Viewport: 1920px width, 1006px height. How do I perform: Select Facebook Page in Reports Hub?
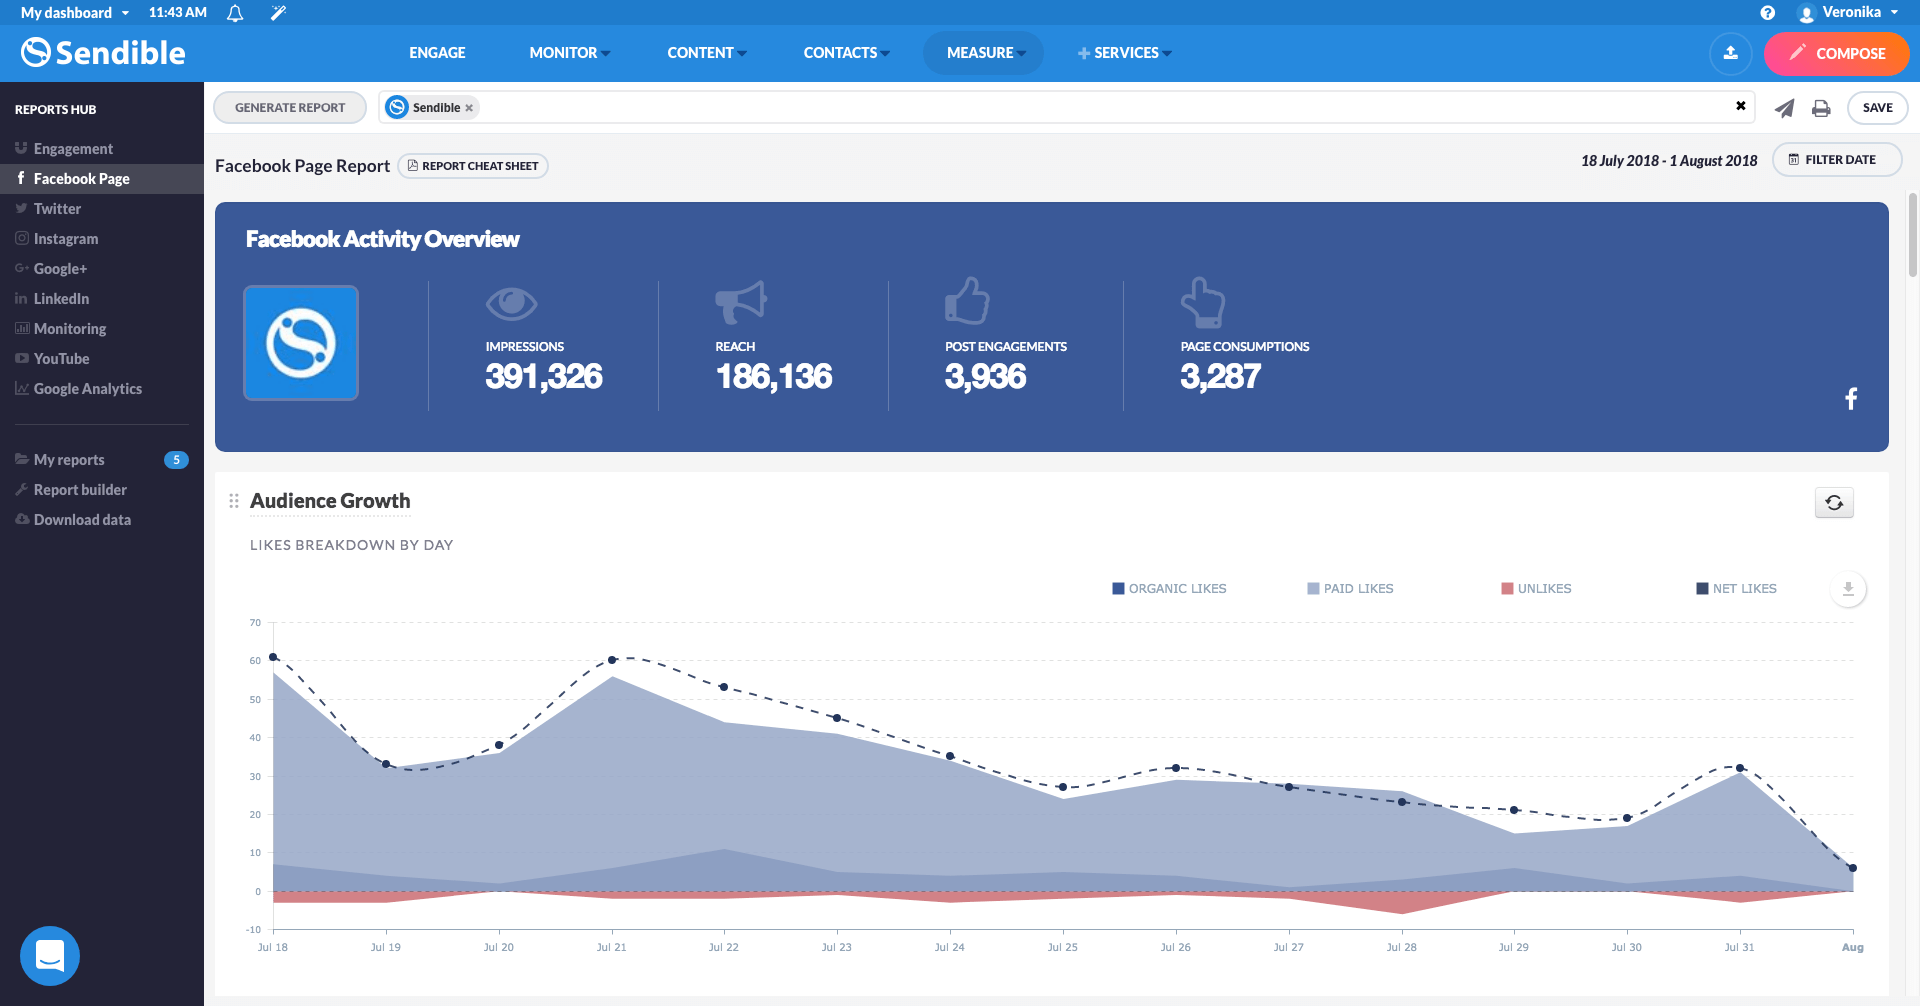pyautogui.click(x=102, y=179)
